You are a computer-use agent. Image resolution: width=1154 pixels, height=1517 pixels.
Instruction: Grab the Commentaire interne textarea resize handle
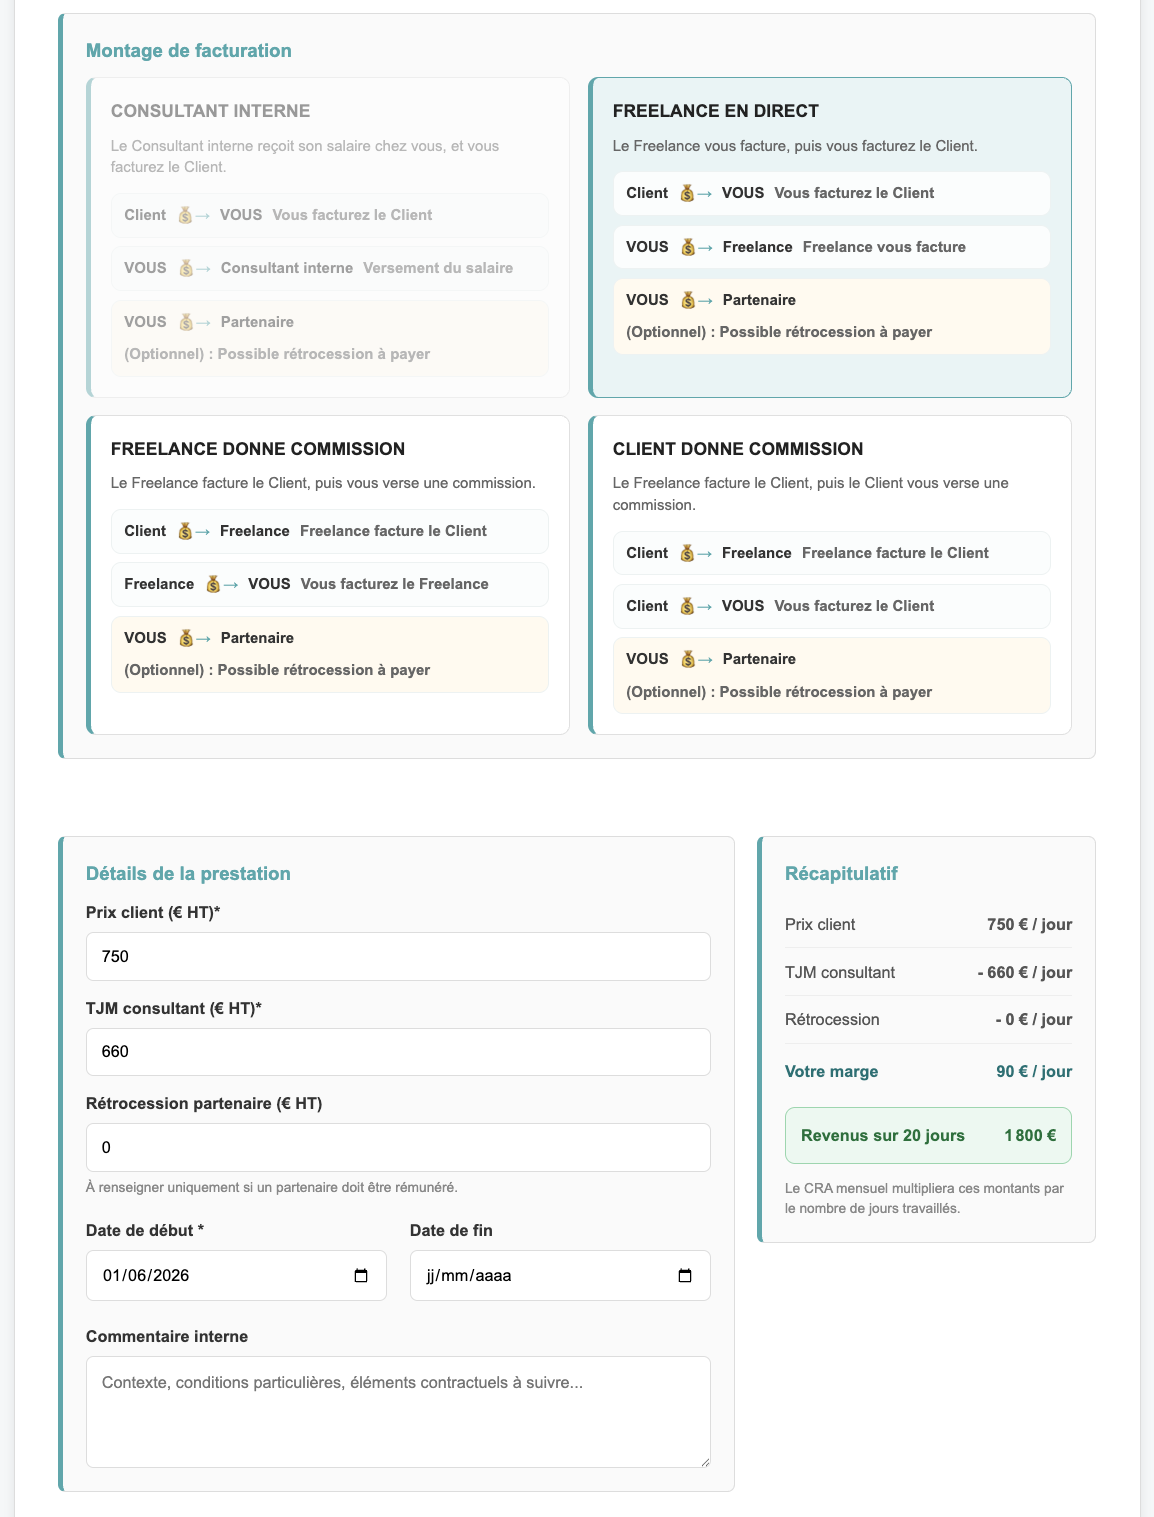point(704,1461)
